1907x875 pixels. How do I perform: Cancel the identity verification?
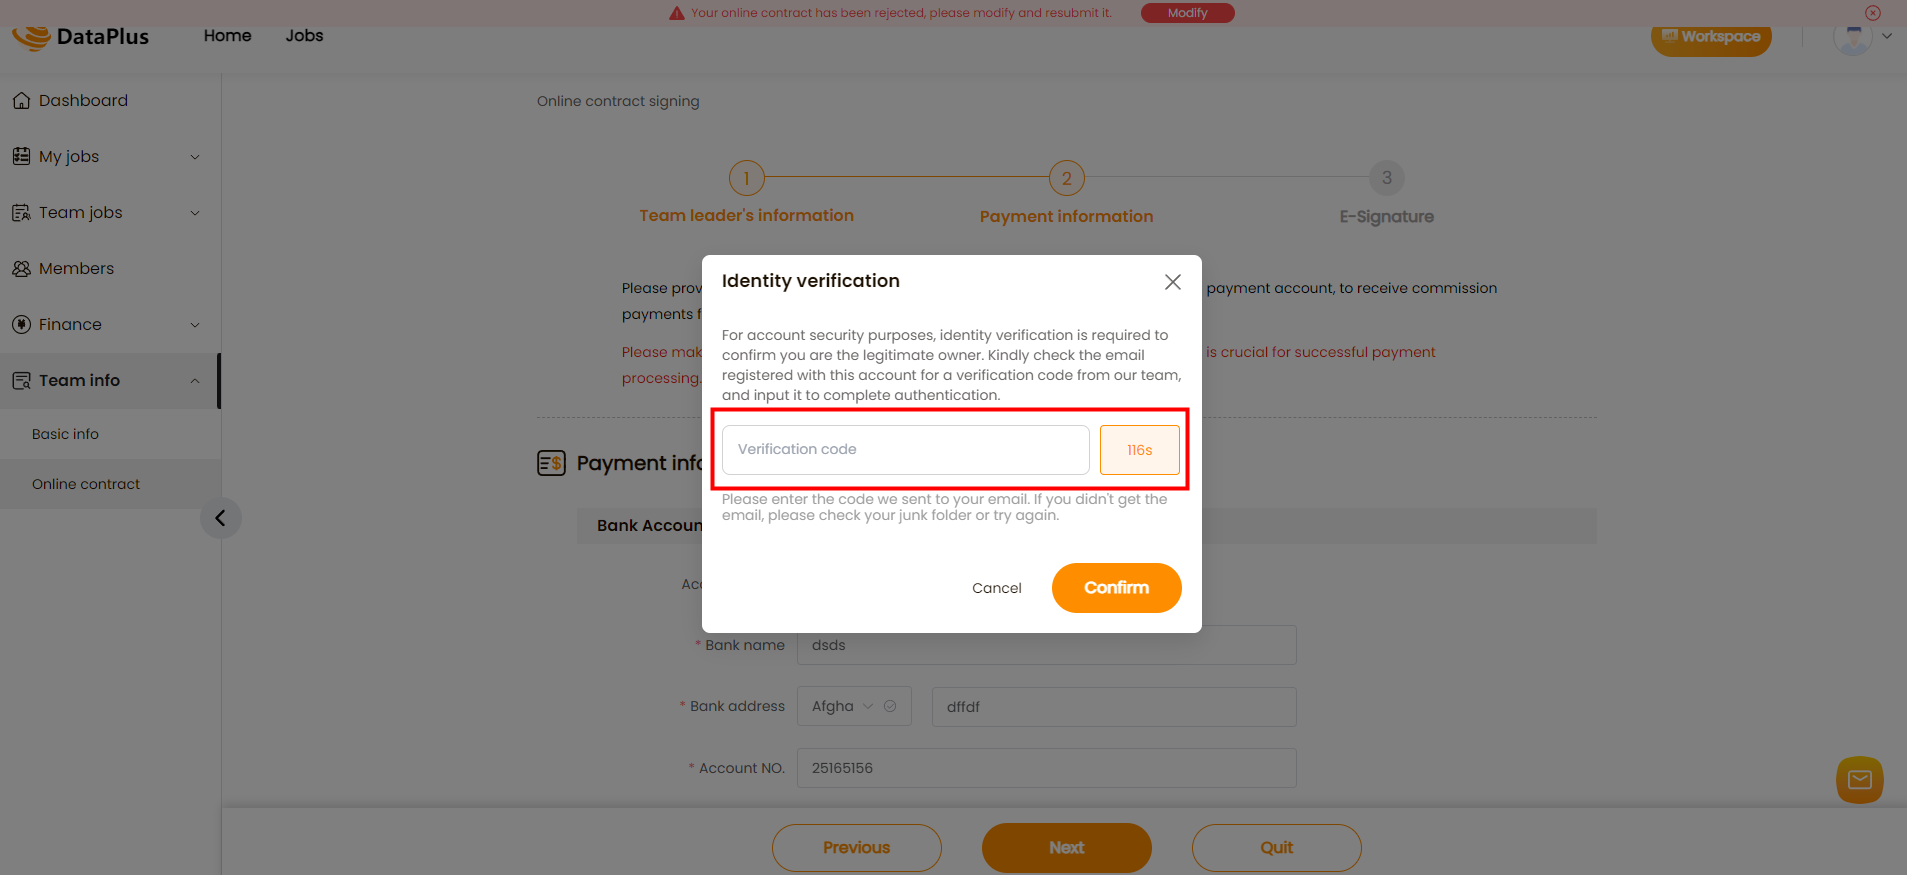tap(997, 588)
